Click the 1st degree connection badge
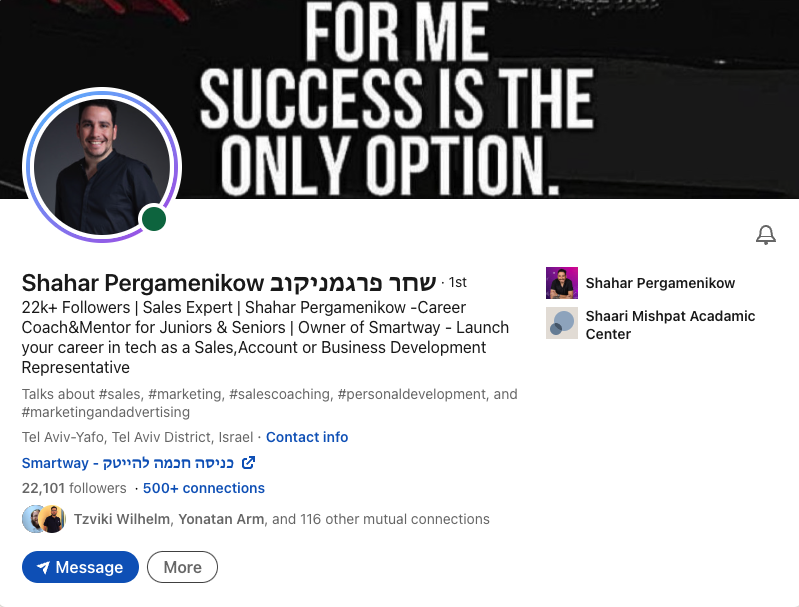799x607 pixels. click(458, 282)
